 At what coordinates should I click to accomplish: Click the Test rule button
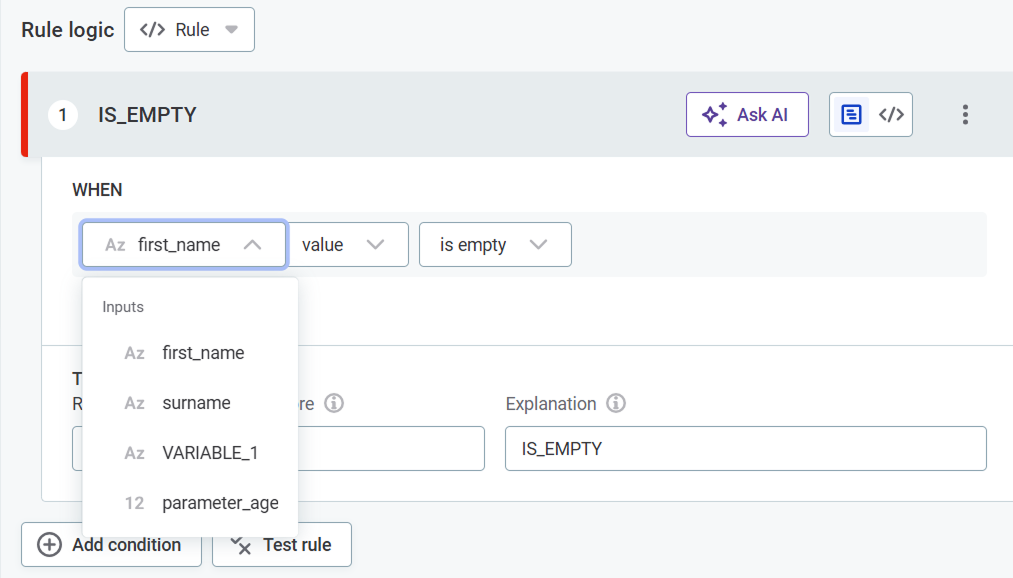pyautogui.click(x=281, y=544)
